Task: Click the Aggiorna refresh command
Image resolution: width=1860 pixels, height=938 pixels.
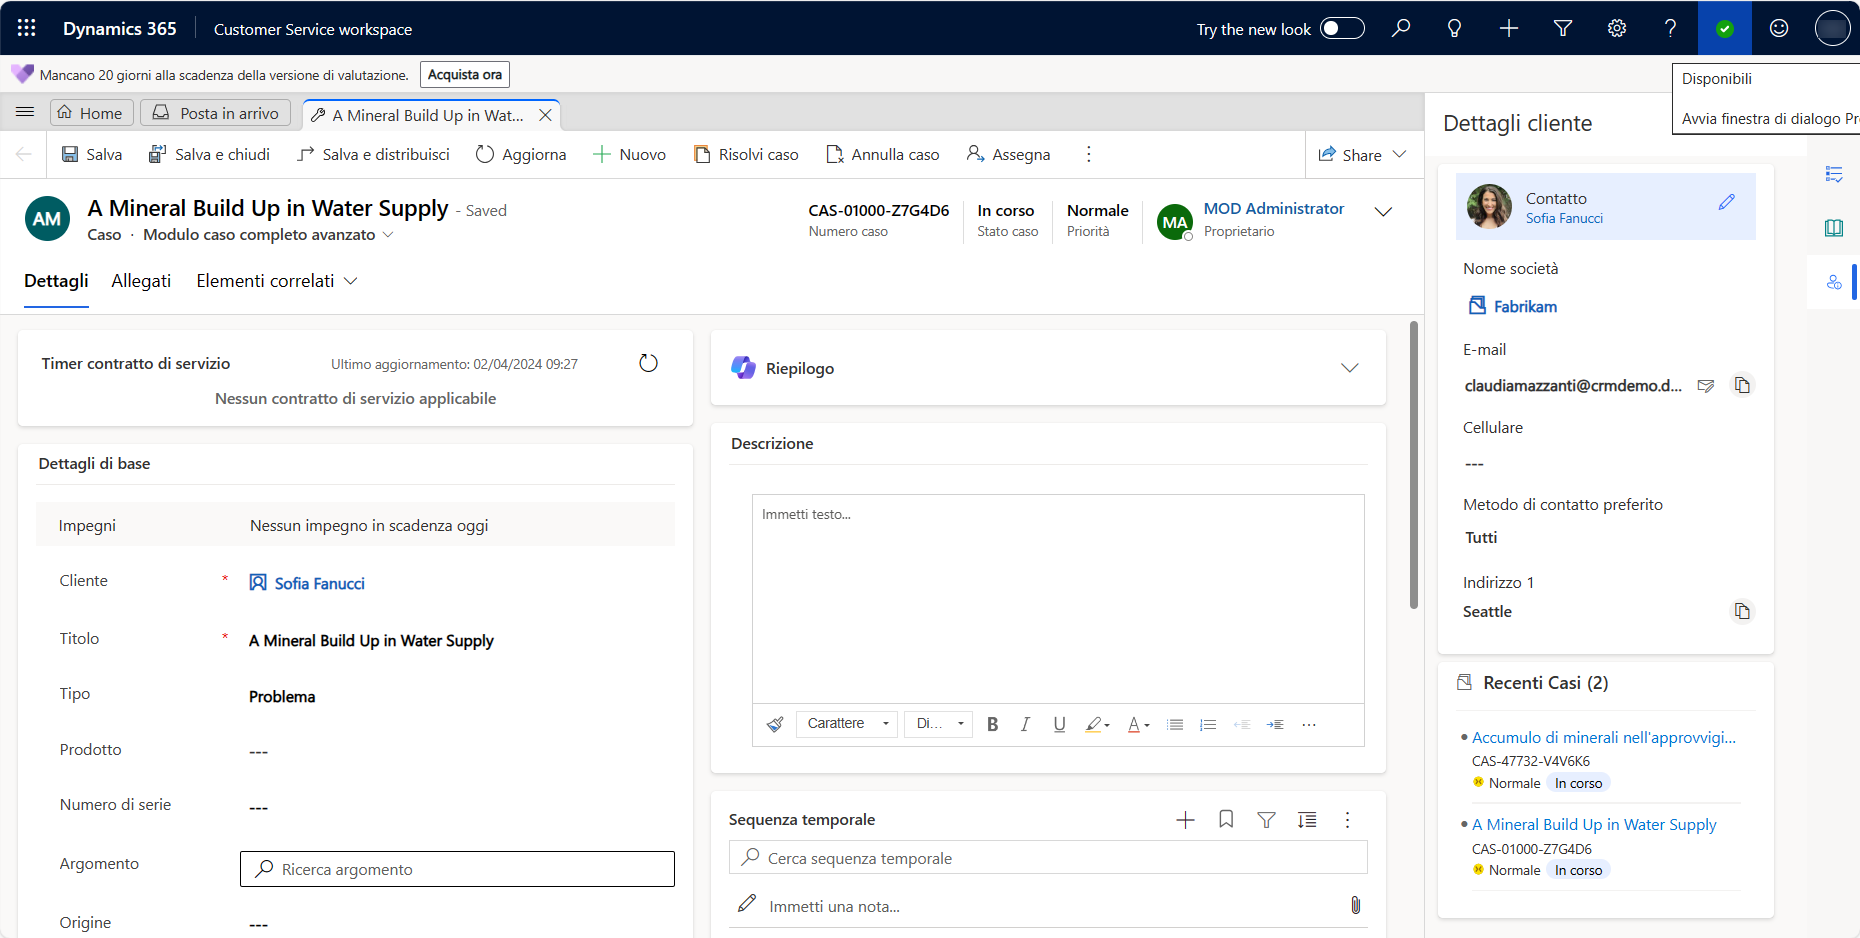Action: 521,154
